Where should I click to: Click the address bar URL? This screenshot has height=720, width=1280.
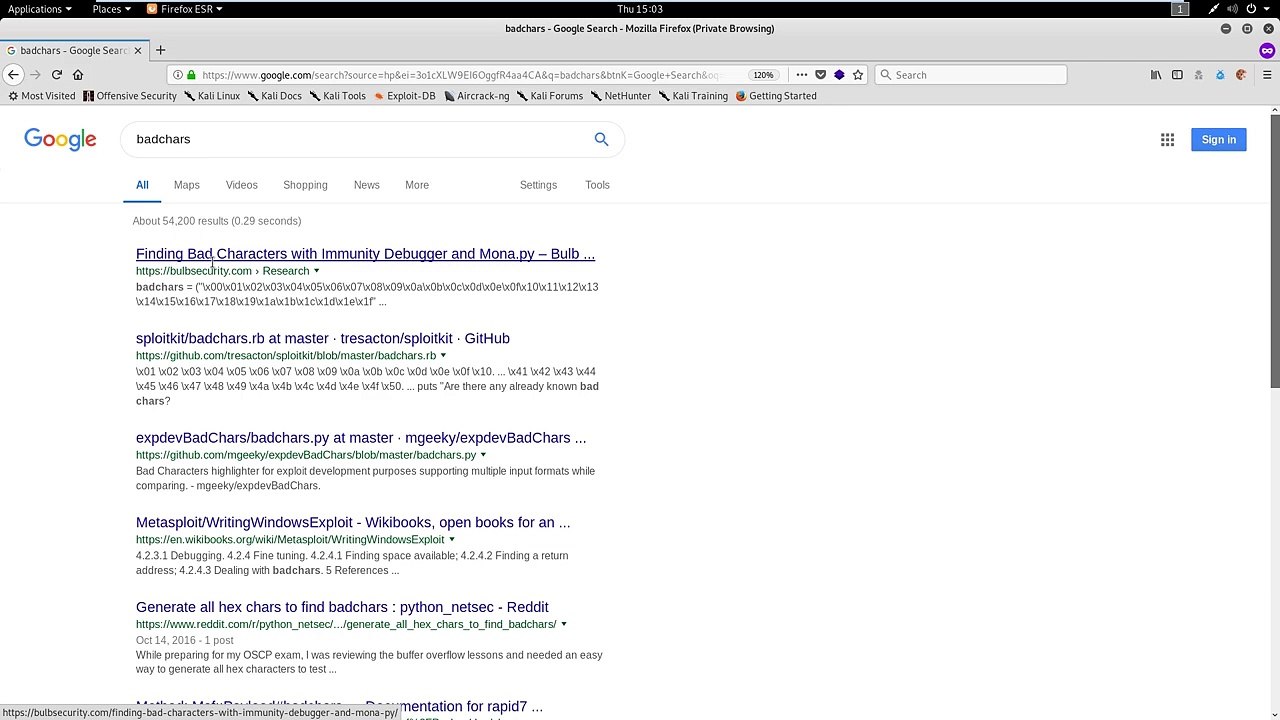click(x=460, y=75)
